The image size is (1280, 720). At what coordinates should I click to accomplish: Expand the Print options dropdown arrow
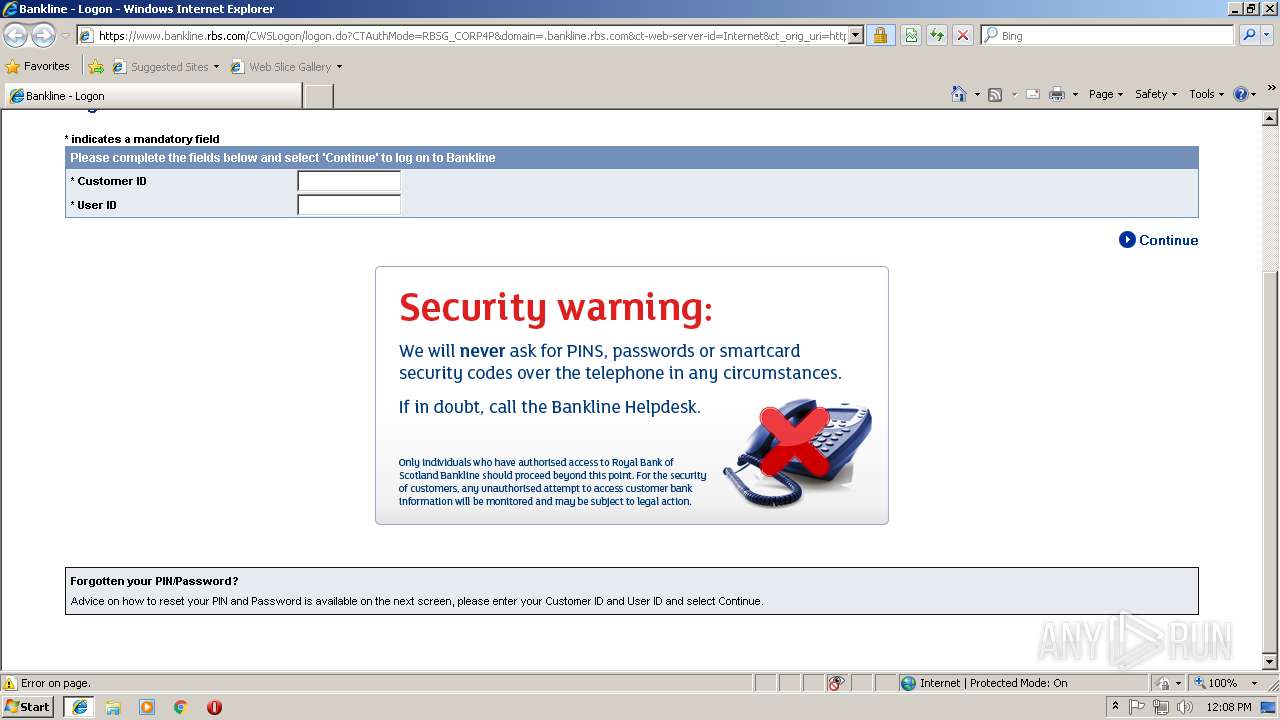click(x=1075, y=94)
